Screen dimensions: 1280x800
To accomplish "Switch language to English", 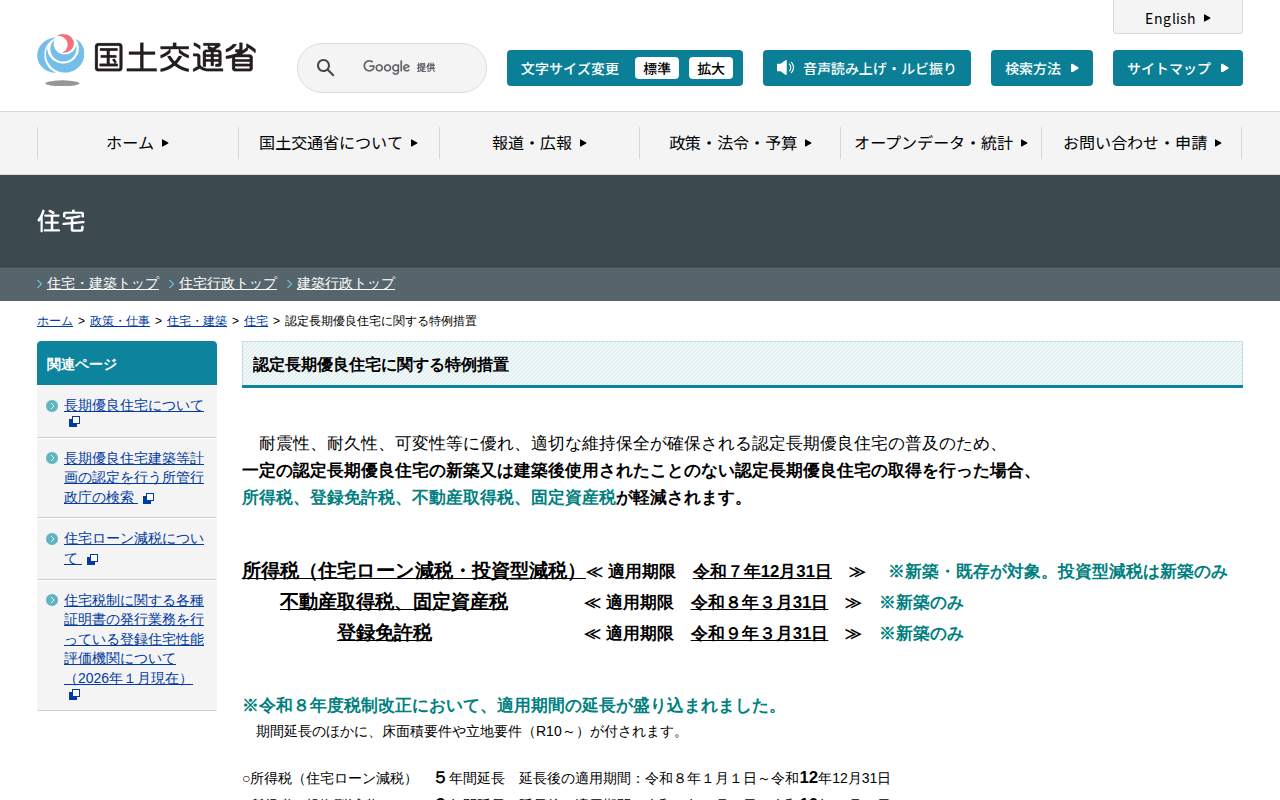I will [1178, 17].
